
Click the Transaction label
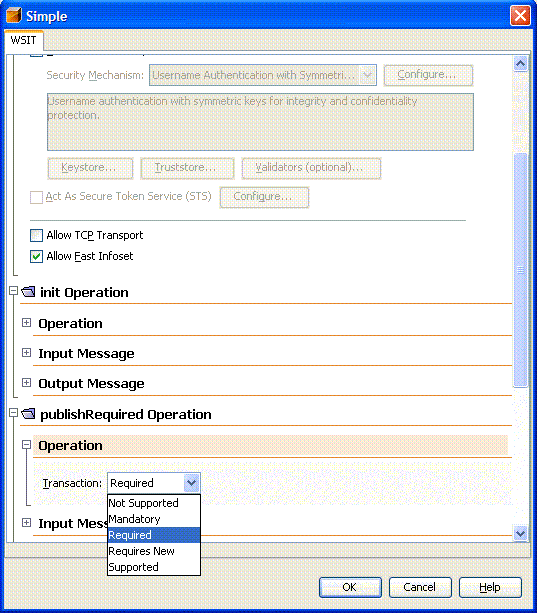click(72, 483)
